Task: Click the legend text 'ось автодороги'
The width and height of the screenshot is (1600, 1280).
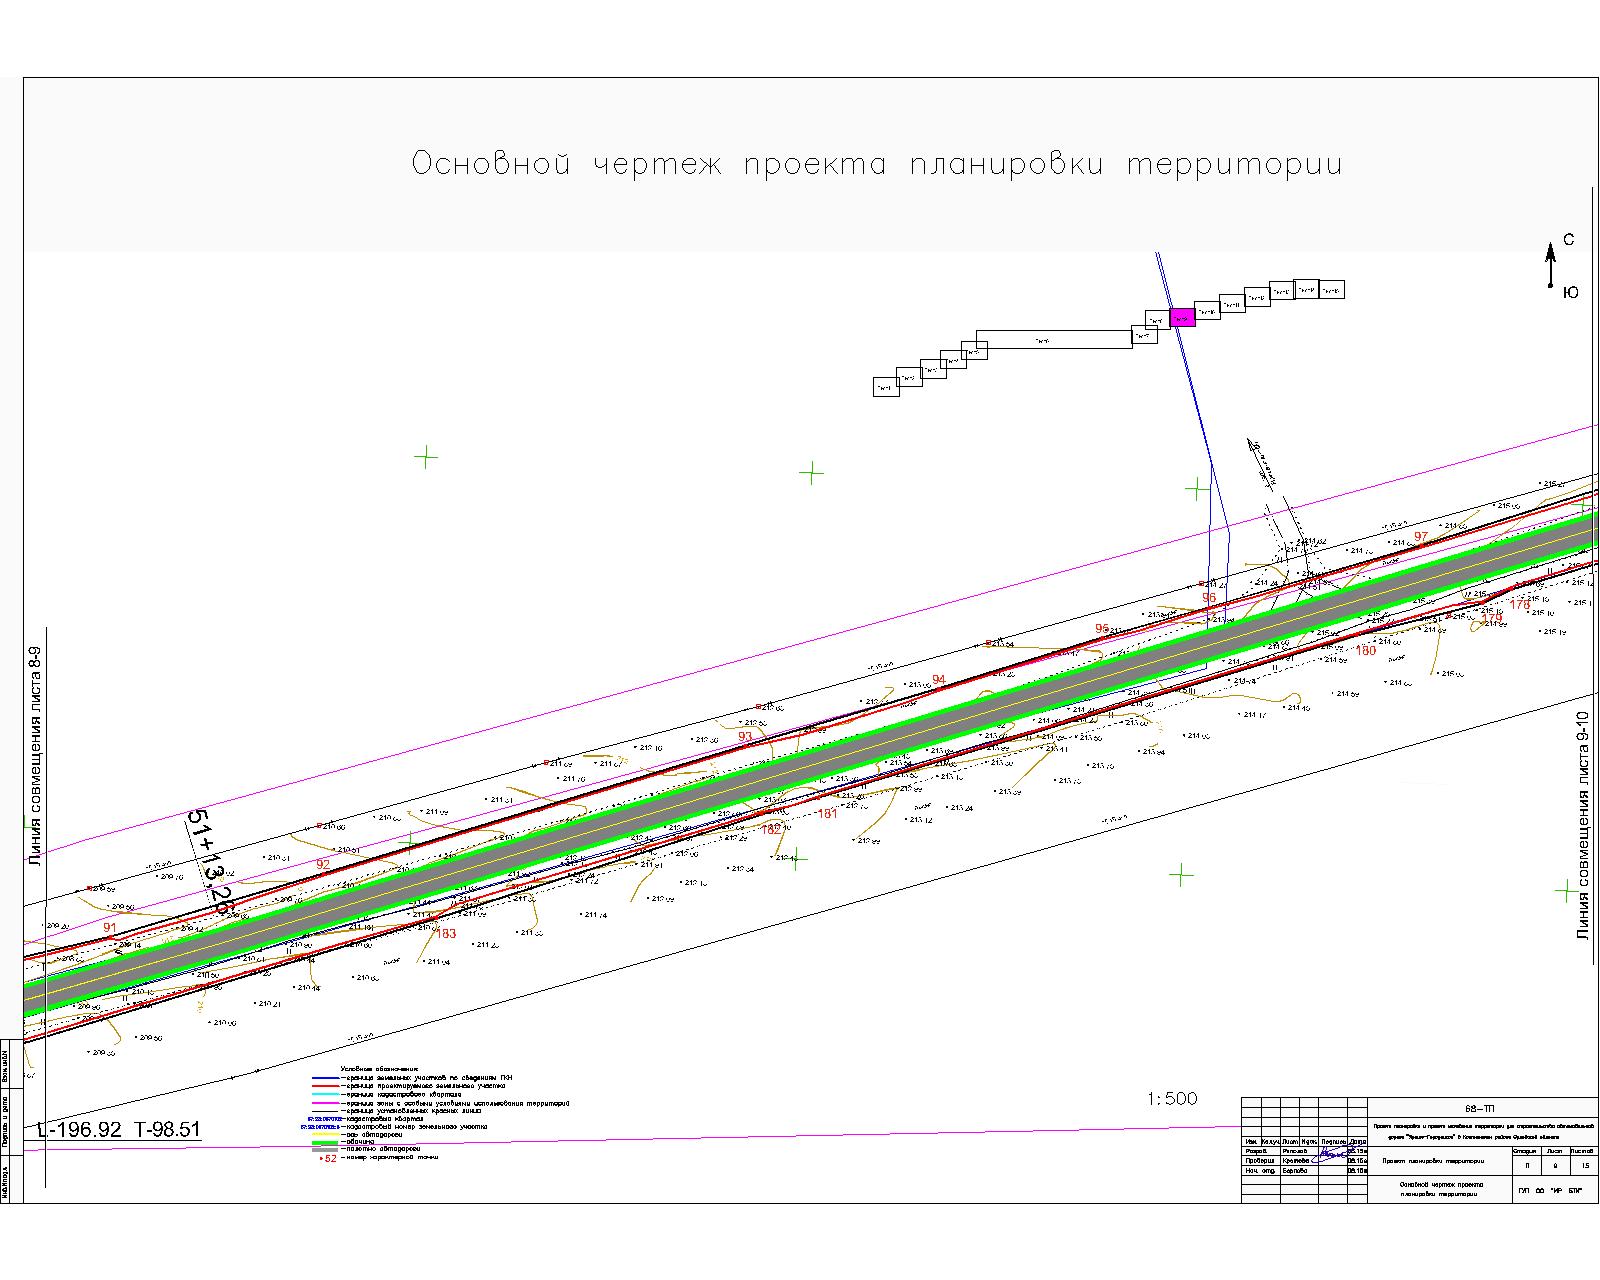Action: [x=374, y=1135]
